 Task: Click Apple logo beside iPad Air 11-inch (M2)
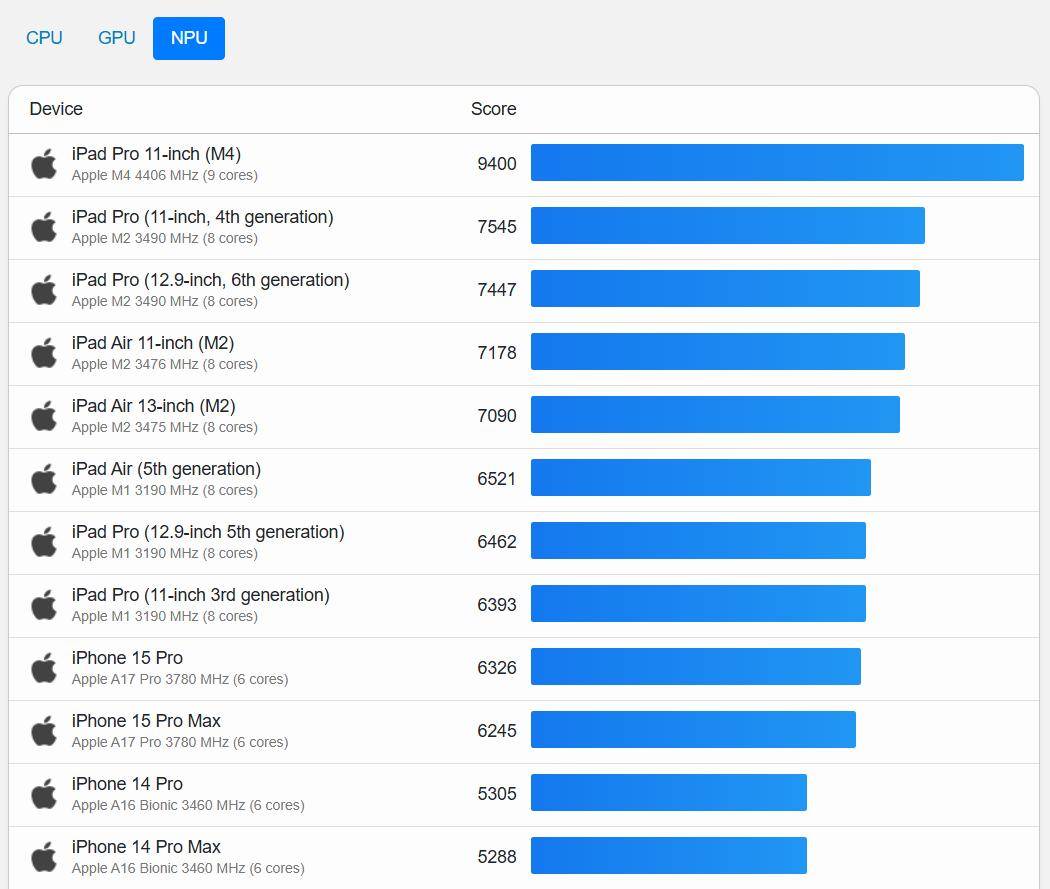[44, 353]
